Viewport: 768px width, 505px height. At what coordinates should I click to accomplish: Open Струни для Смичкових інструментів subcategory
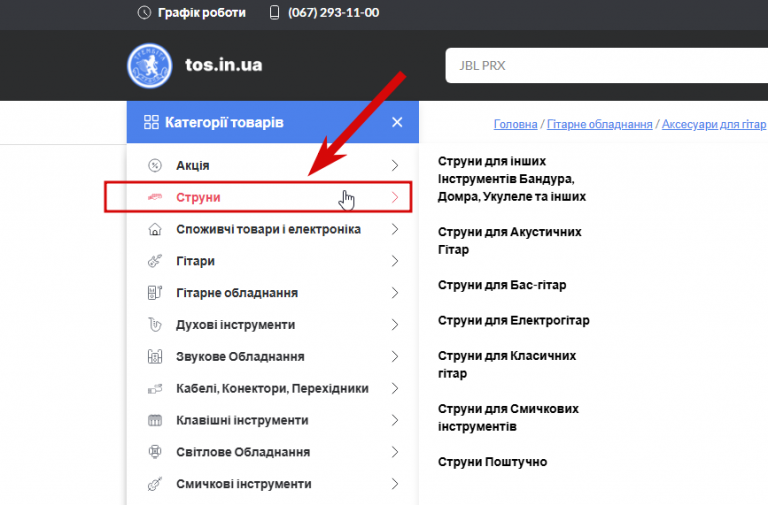pos(508,417)
